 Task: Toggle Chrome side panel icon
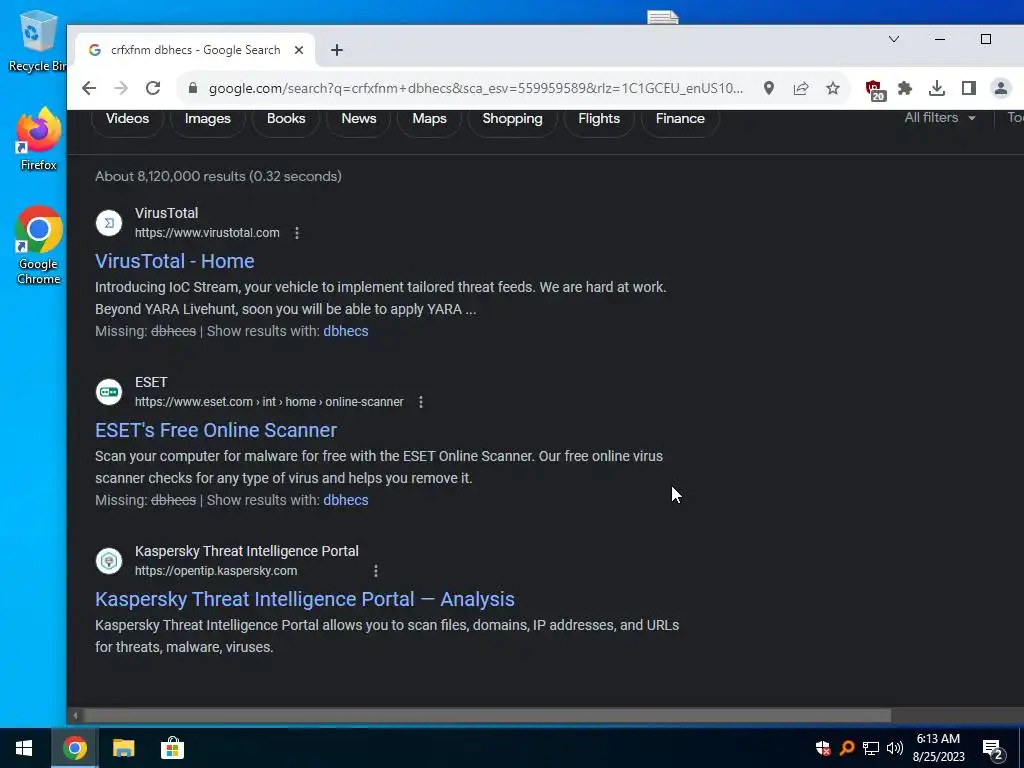pos(968,88)
